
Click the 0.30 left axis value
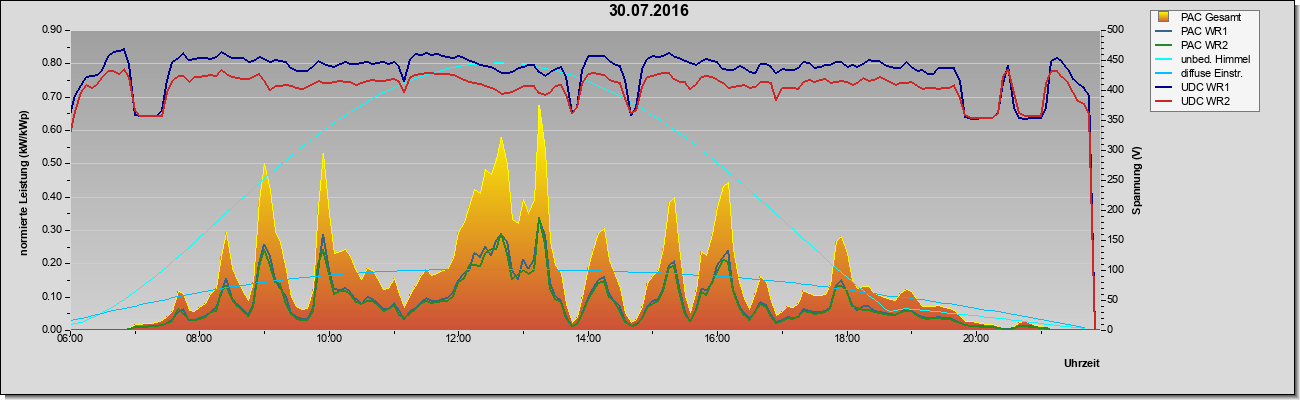coord(52,230)
